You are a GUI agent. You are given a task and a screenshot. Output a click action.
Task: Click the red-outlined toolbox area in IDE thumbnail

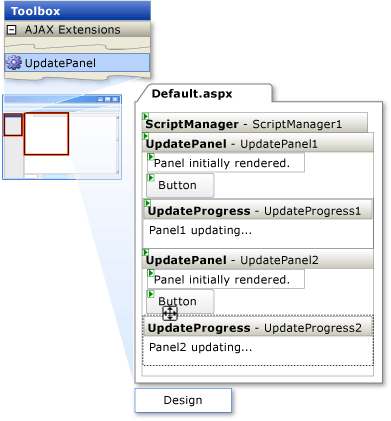[x=13, y=125]
